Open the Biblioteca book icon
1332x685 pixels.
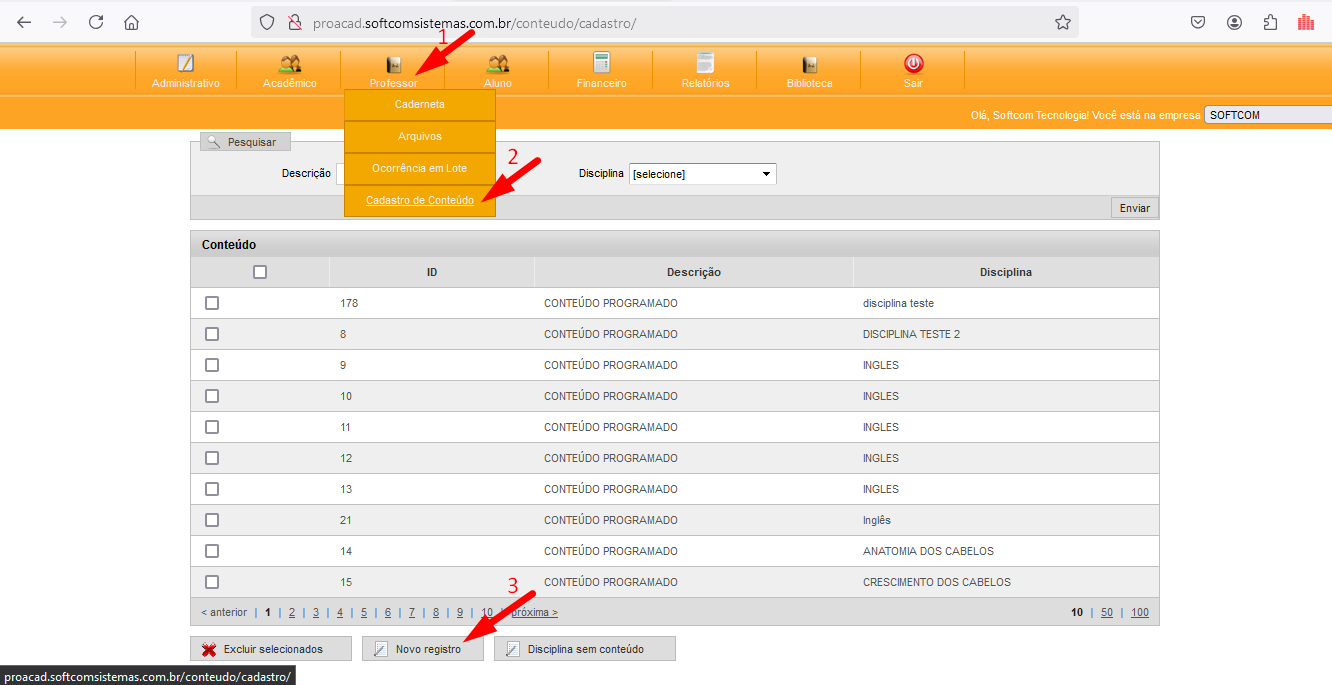coord(809,64)
